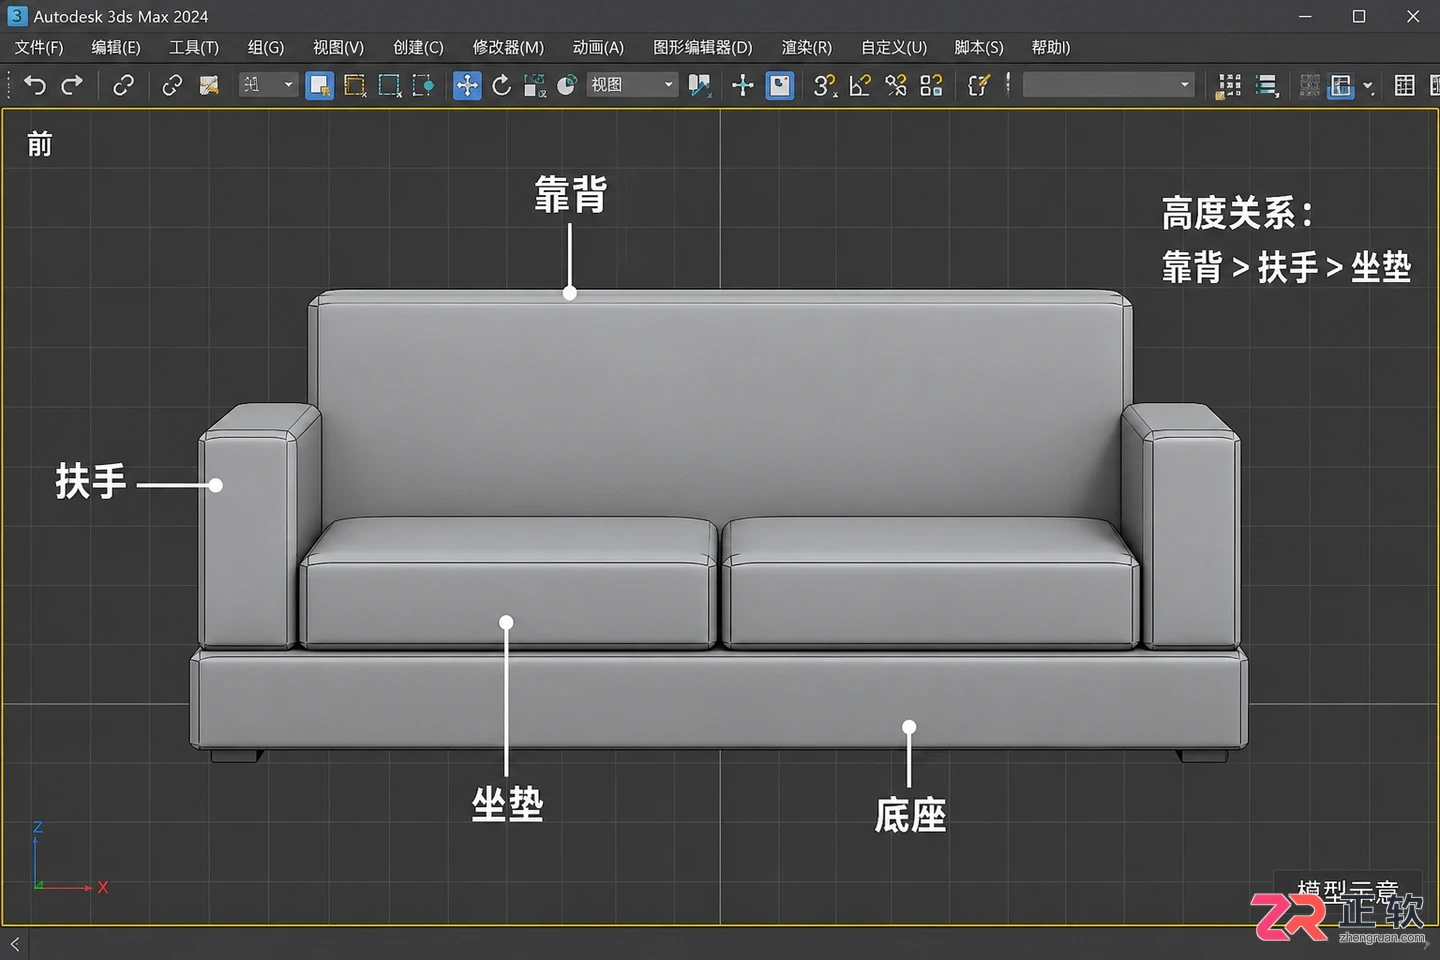Open the 自定义(U) menu
The image size is (1440, 960).
coord(894,47)
